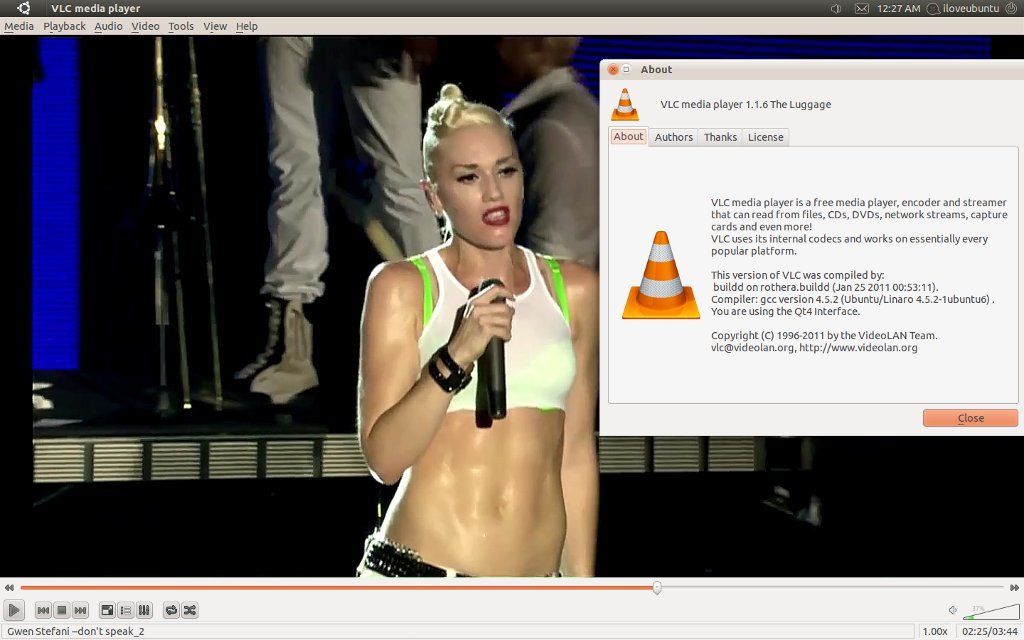The image size is (1024, 640).
Task: Open the Media menu
Action: pyautogui.click(x=19, y=26)
